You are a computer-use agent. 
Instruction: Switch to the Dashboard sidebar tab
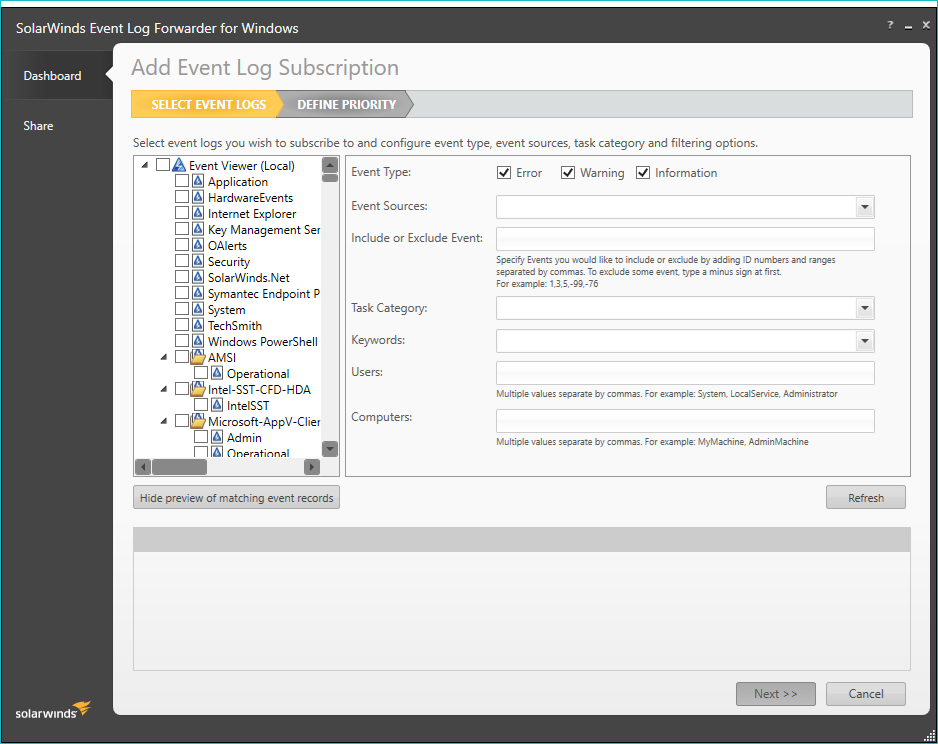tap(53, 76)
